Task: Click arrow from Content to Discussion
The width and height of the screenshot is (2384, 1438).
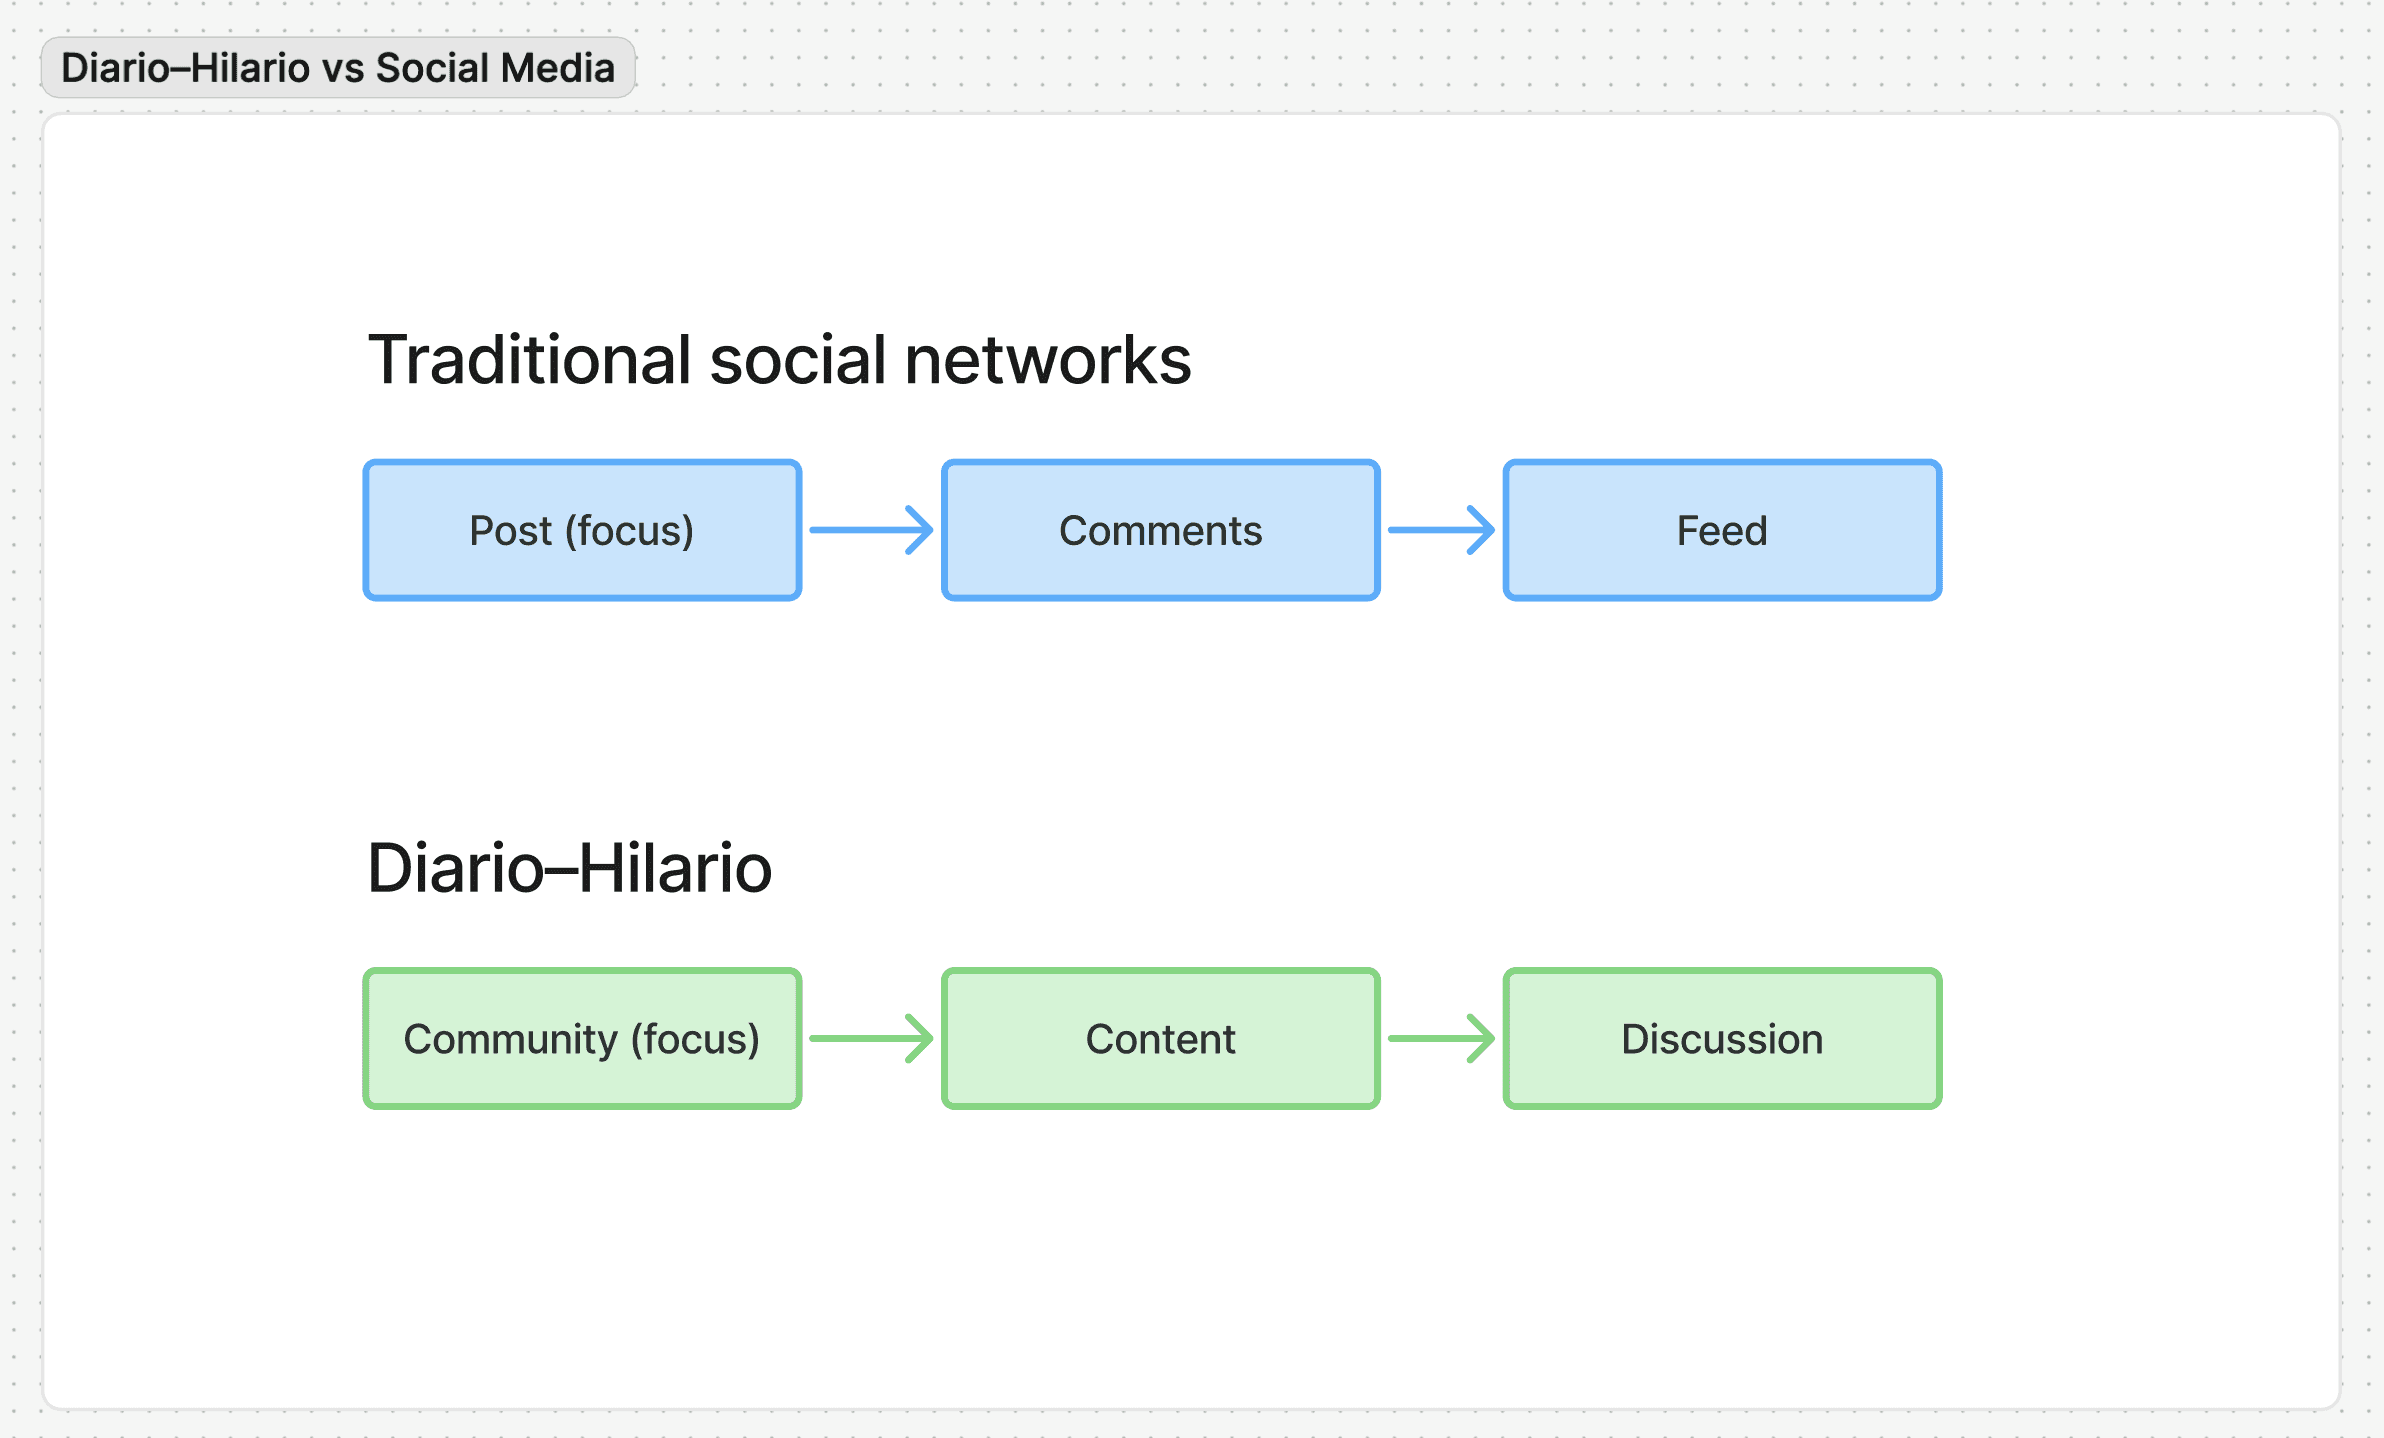Action: click(x=1438, y=1038)
